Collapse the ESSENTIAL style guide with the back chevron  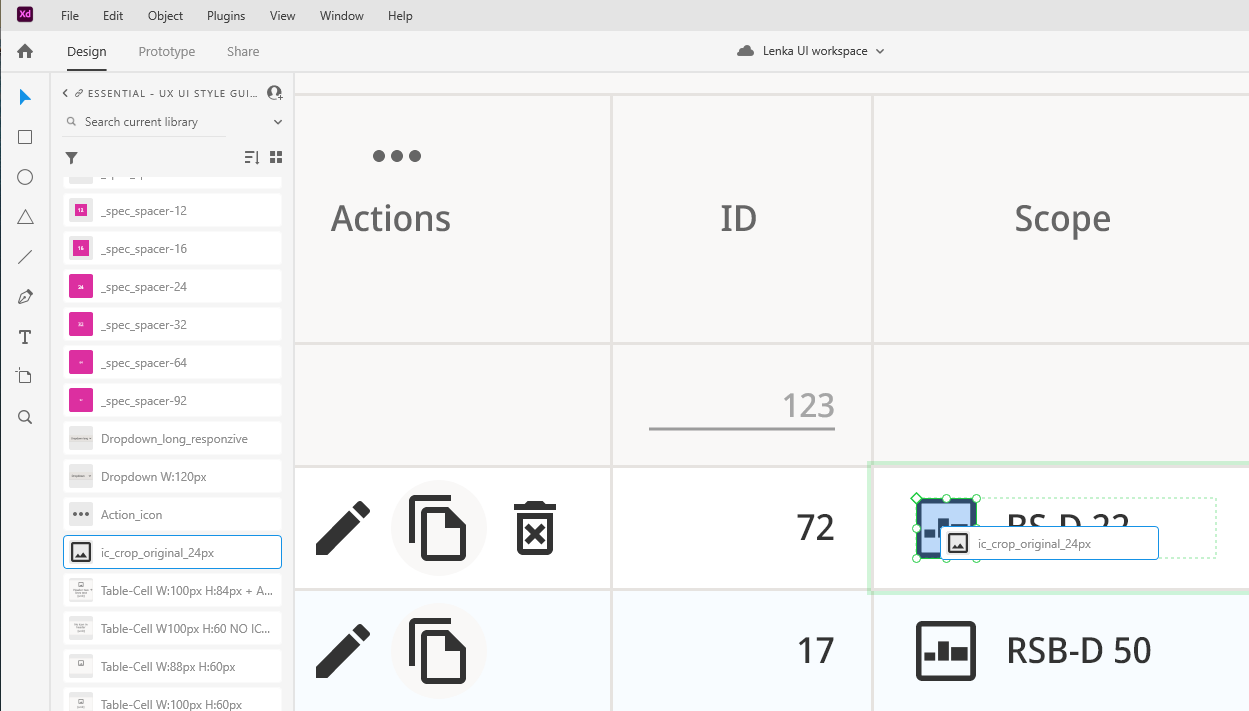64,93
